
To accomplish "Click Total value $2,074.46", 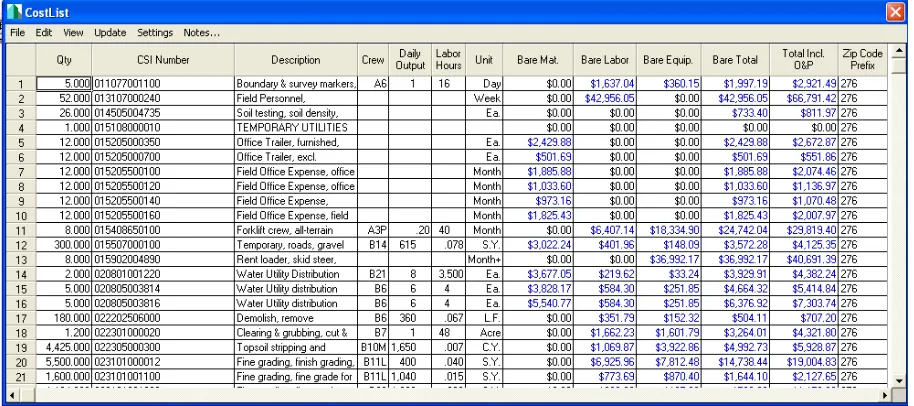I will (x=804, y=171).
